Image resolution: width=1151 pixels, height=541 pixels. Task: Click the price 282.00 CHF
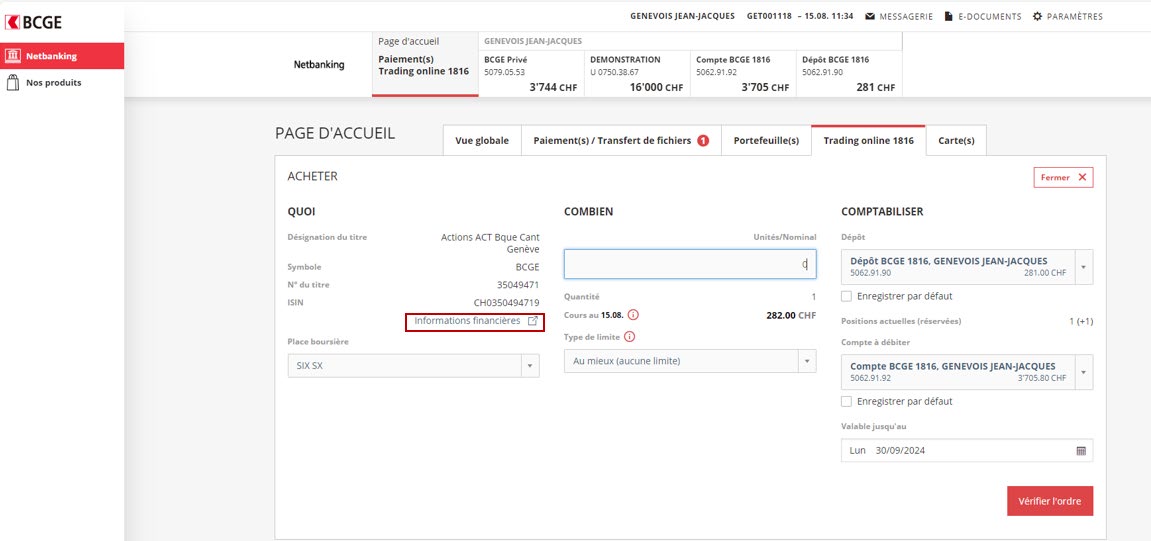(x=790, y=316)
